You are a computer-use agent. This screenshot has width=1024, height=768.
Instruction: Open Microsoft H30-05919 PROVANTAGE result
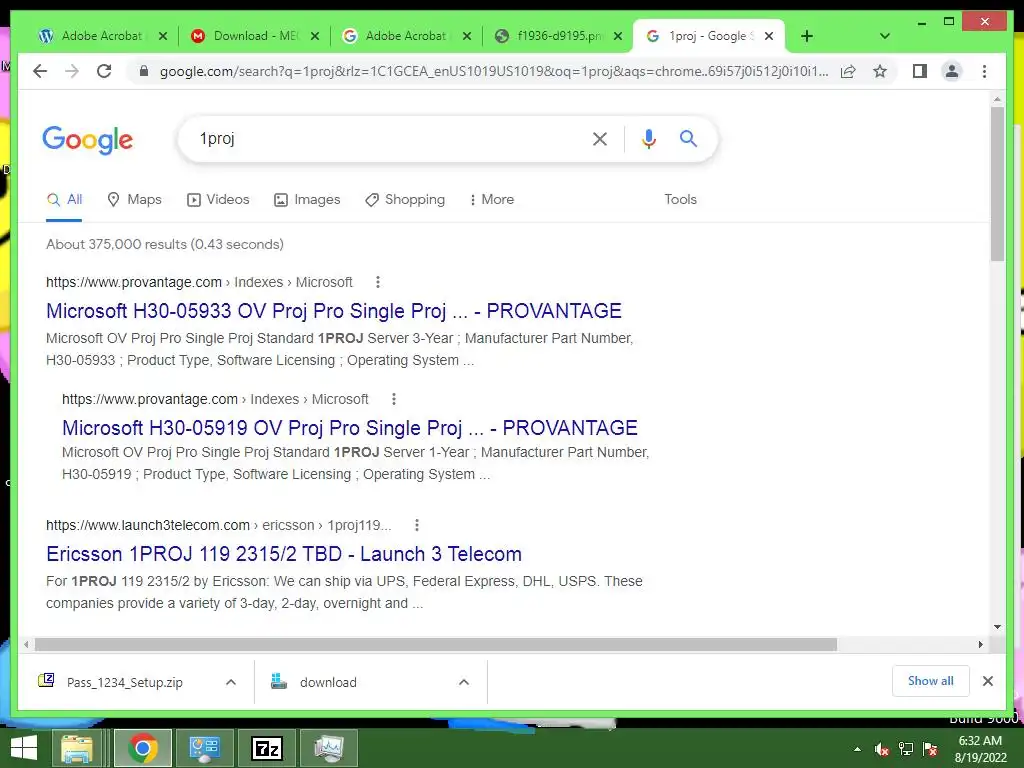[349, 428]
